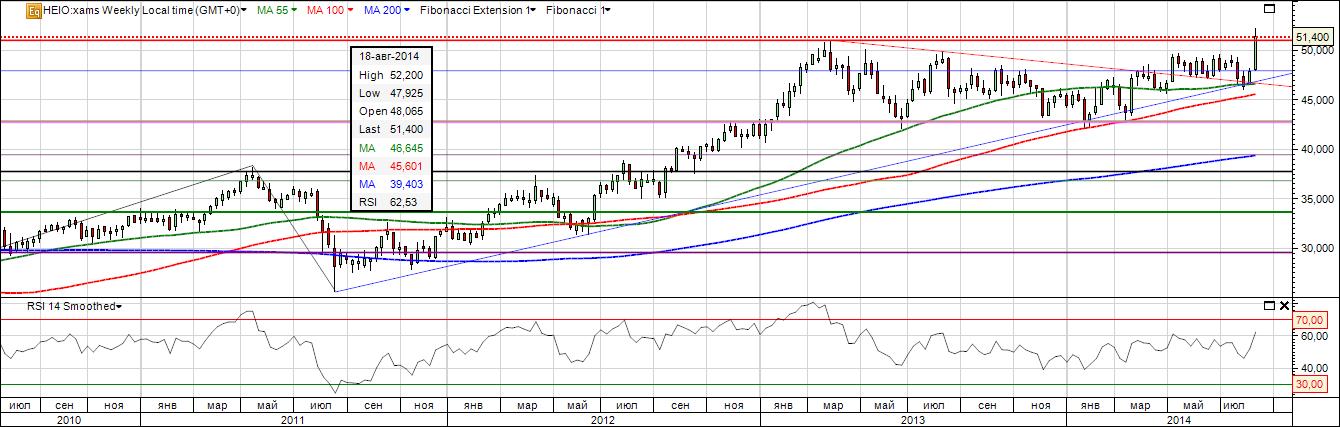Open the MA 55 indicator menu
1340x427 pixels.
(279, 10)
